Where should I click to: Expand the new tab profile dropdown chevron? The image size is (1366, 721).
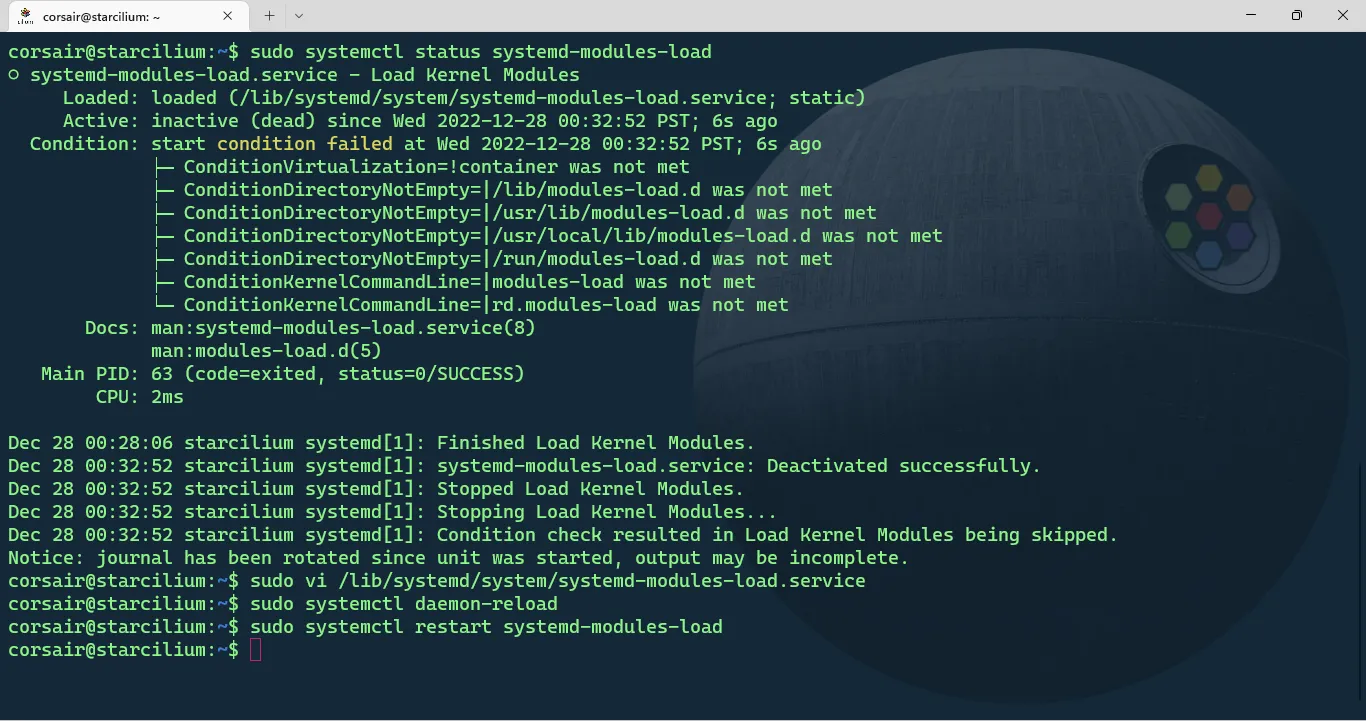[299, 16]
